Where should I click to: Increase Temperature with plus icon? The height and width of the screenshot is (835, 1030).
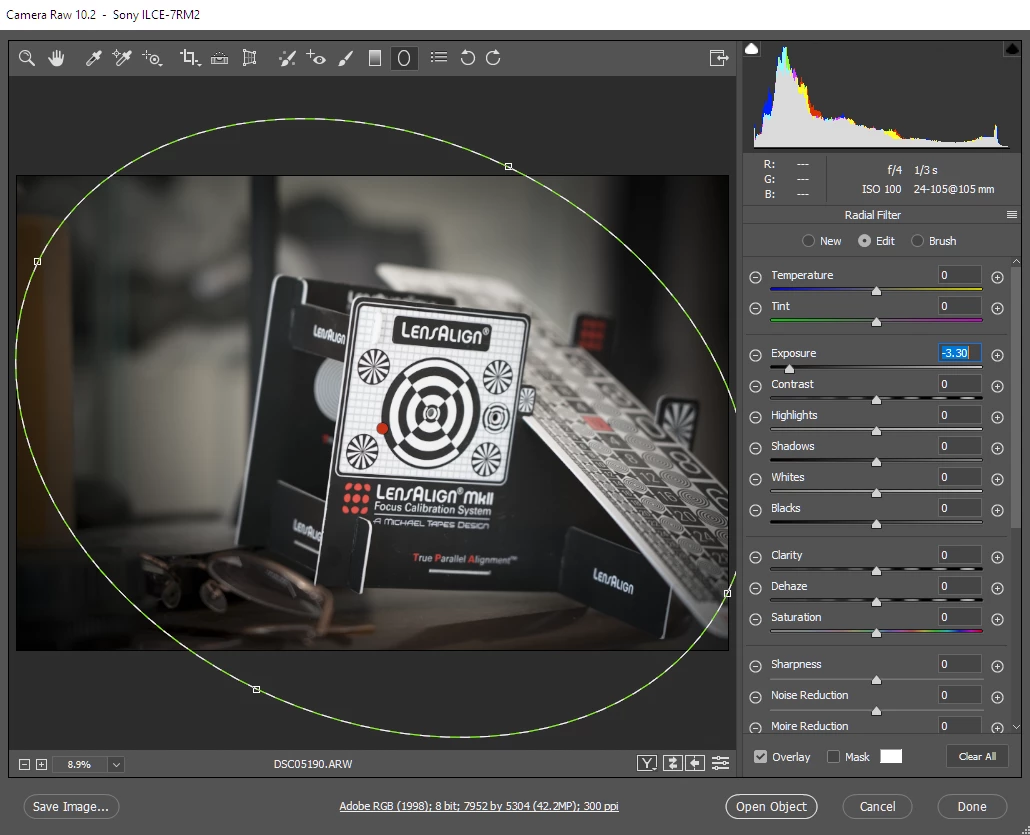pos(997,277)
